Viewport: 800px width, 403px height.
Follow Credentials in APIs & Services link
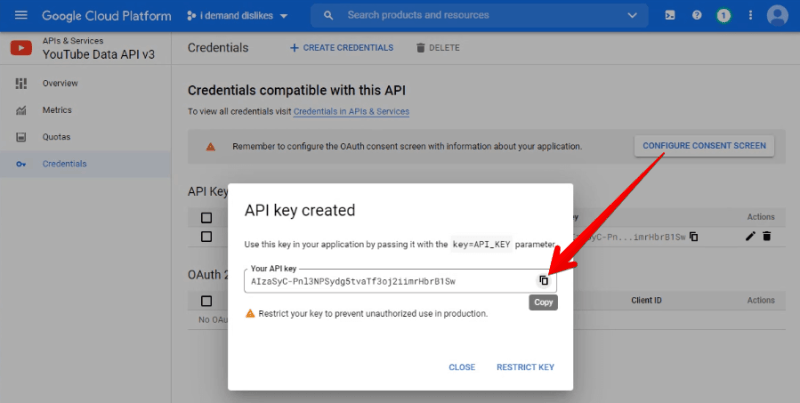351,111
